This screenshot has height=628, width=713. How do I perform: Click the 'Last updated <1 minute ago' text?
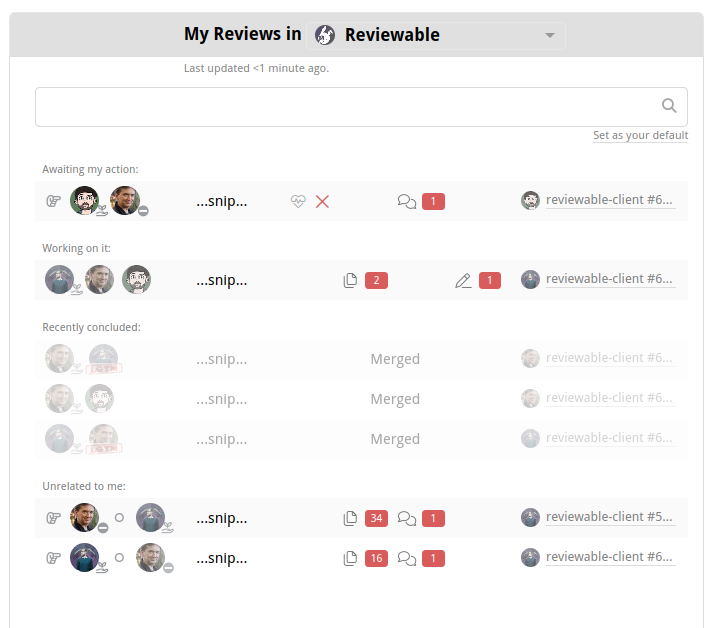point(256,68)
